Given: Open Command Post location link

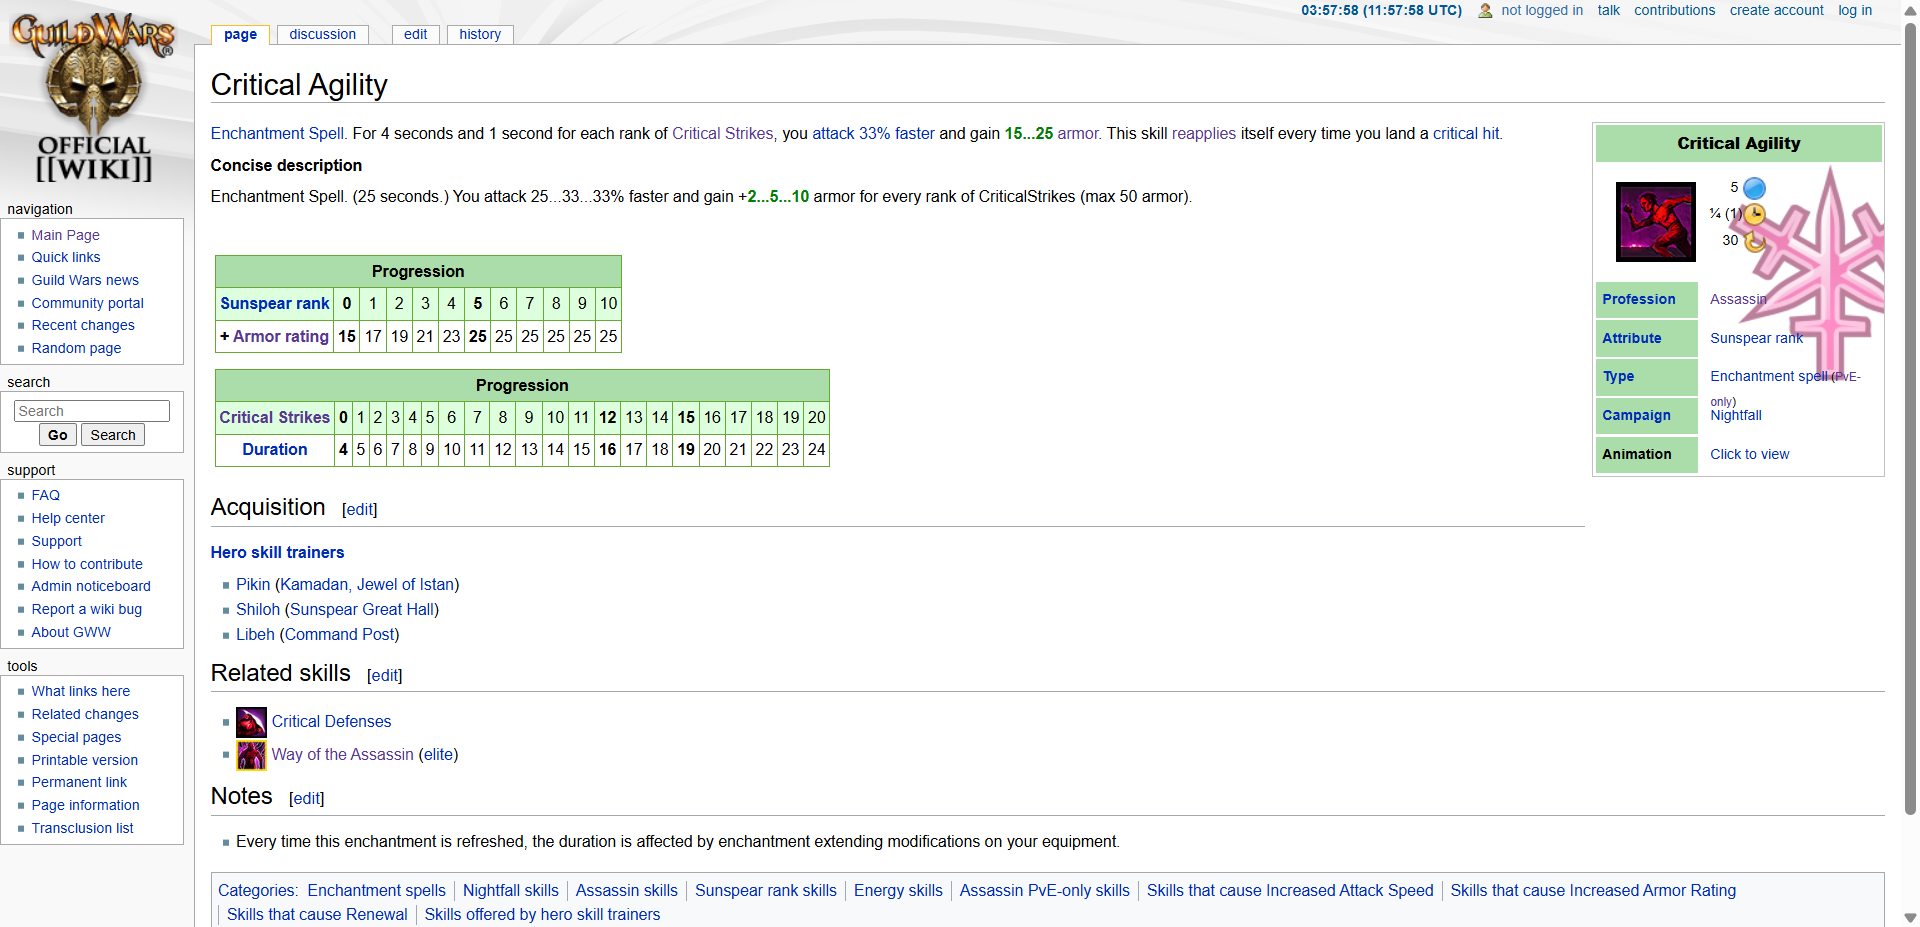Looking at the screenshot, I should tap(339, 634).
